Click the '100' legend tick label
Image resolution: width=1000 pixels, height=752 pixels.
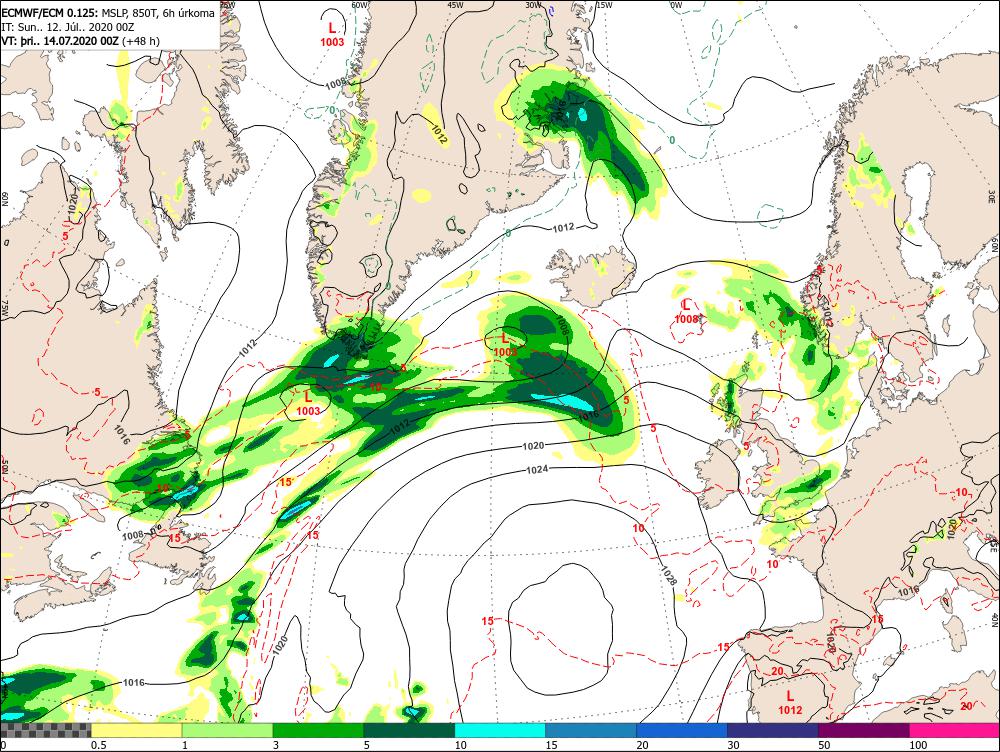click(918, 745)
